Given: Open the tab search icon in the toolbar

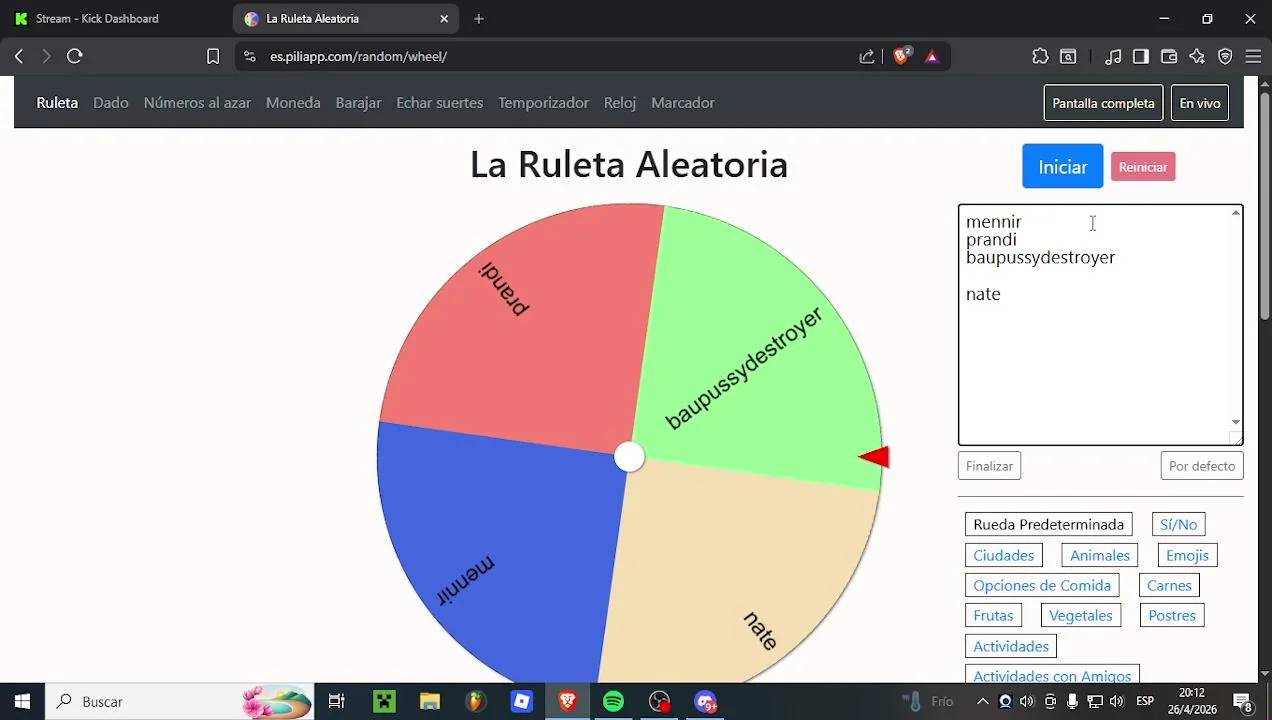Looking at the screenshot, I should (x=1068, y=57).
